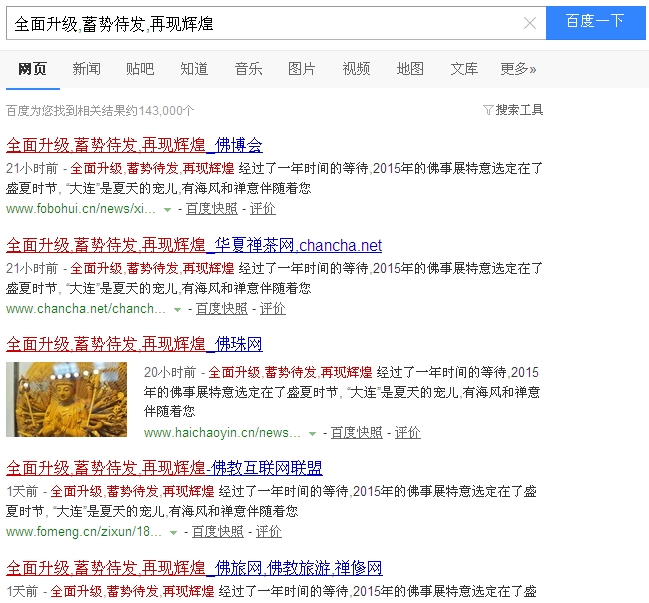Select the 视频 tab

pyautogui.click(x=356, y=69)
